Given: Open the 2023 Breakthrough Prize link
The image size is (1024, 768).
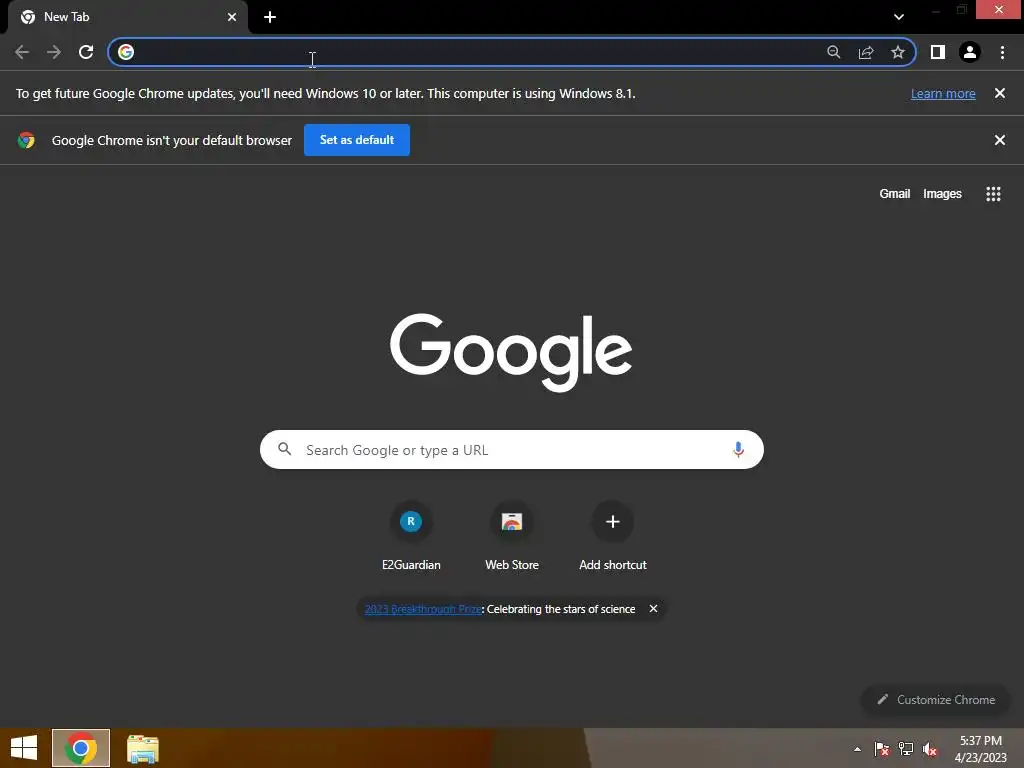Looking at the screenshot, I should coord(423,609).
